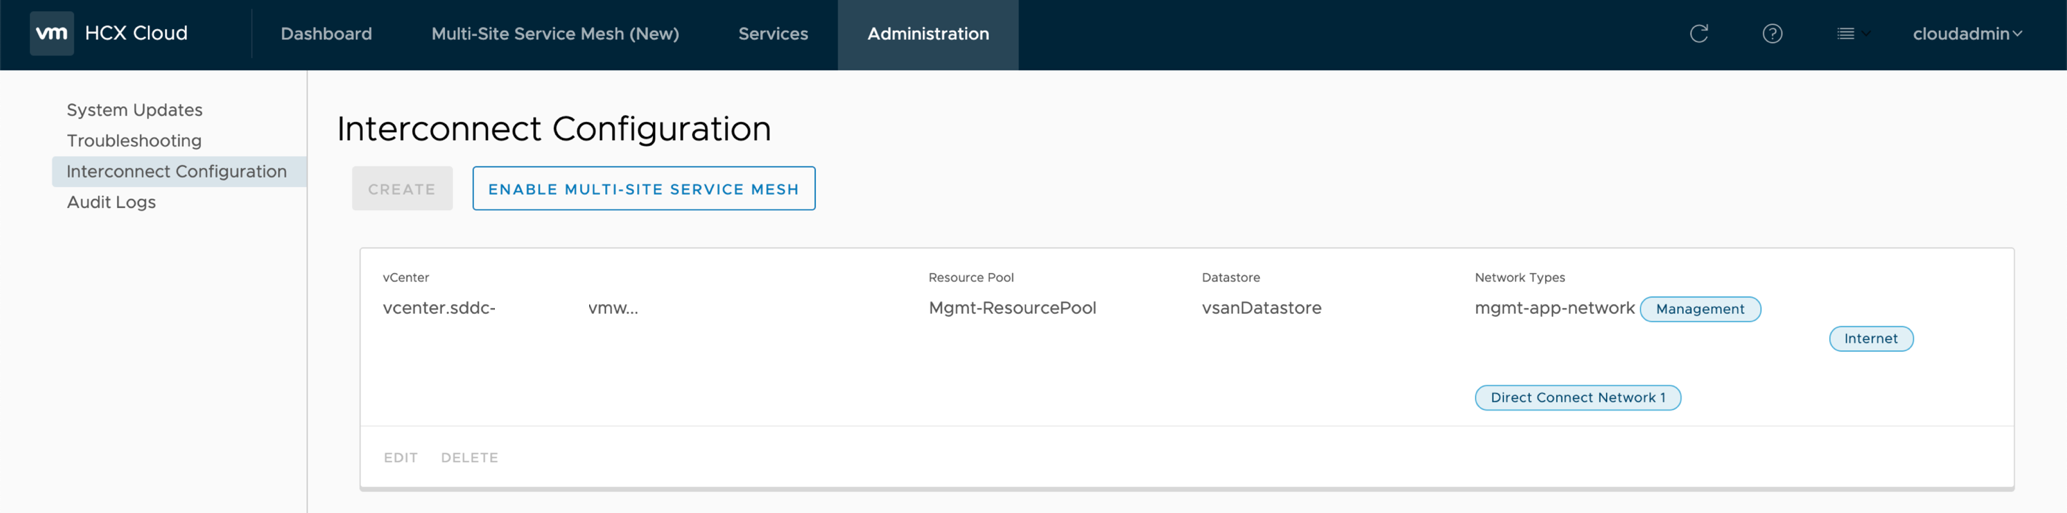The width and height of the screenshot is (2067, 513).
Task: Click the DELETE link on card
Action: pos(469,457)
